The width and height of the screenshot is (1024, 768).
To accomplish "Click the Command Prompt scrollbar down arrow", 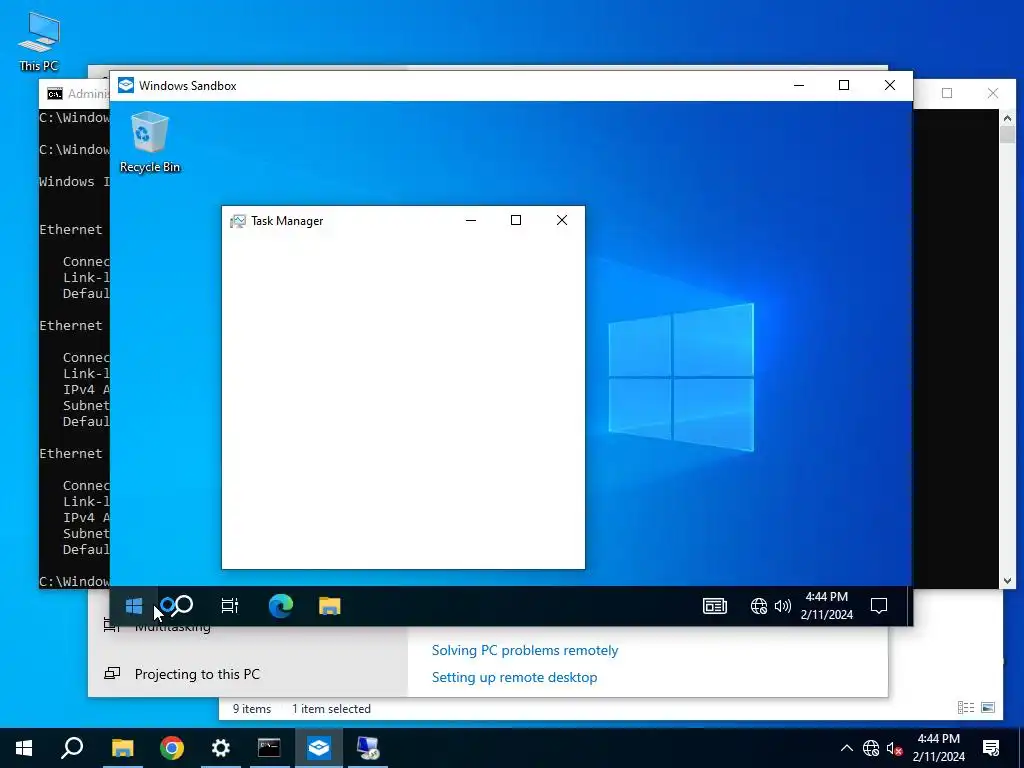I will point(1007,581).
